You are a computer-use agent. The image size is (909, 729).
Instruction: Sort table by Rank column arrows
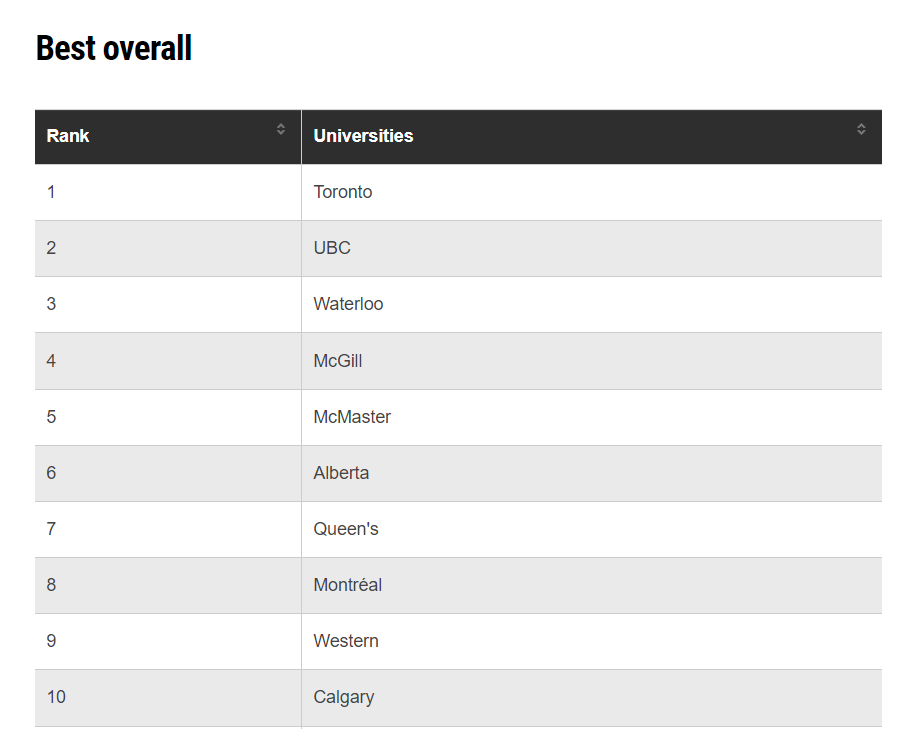coord(281,129)
